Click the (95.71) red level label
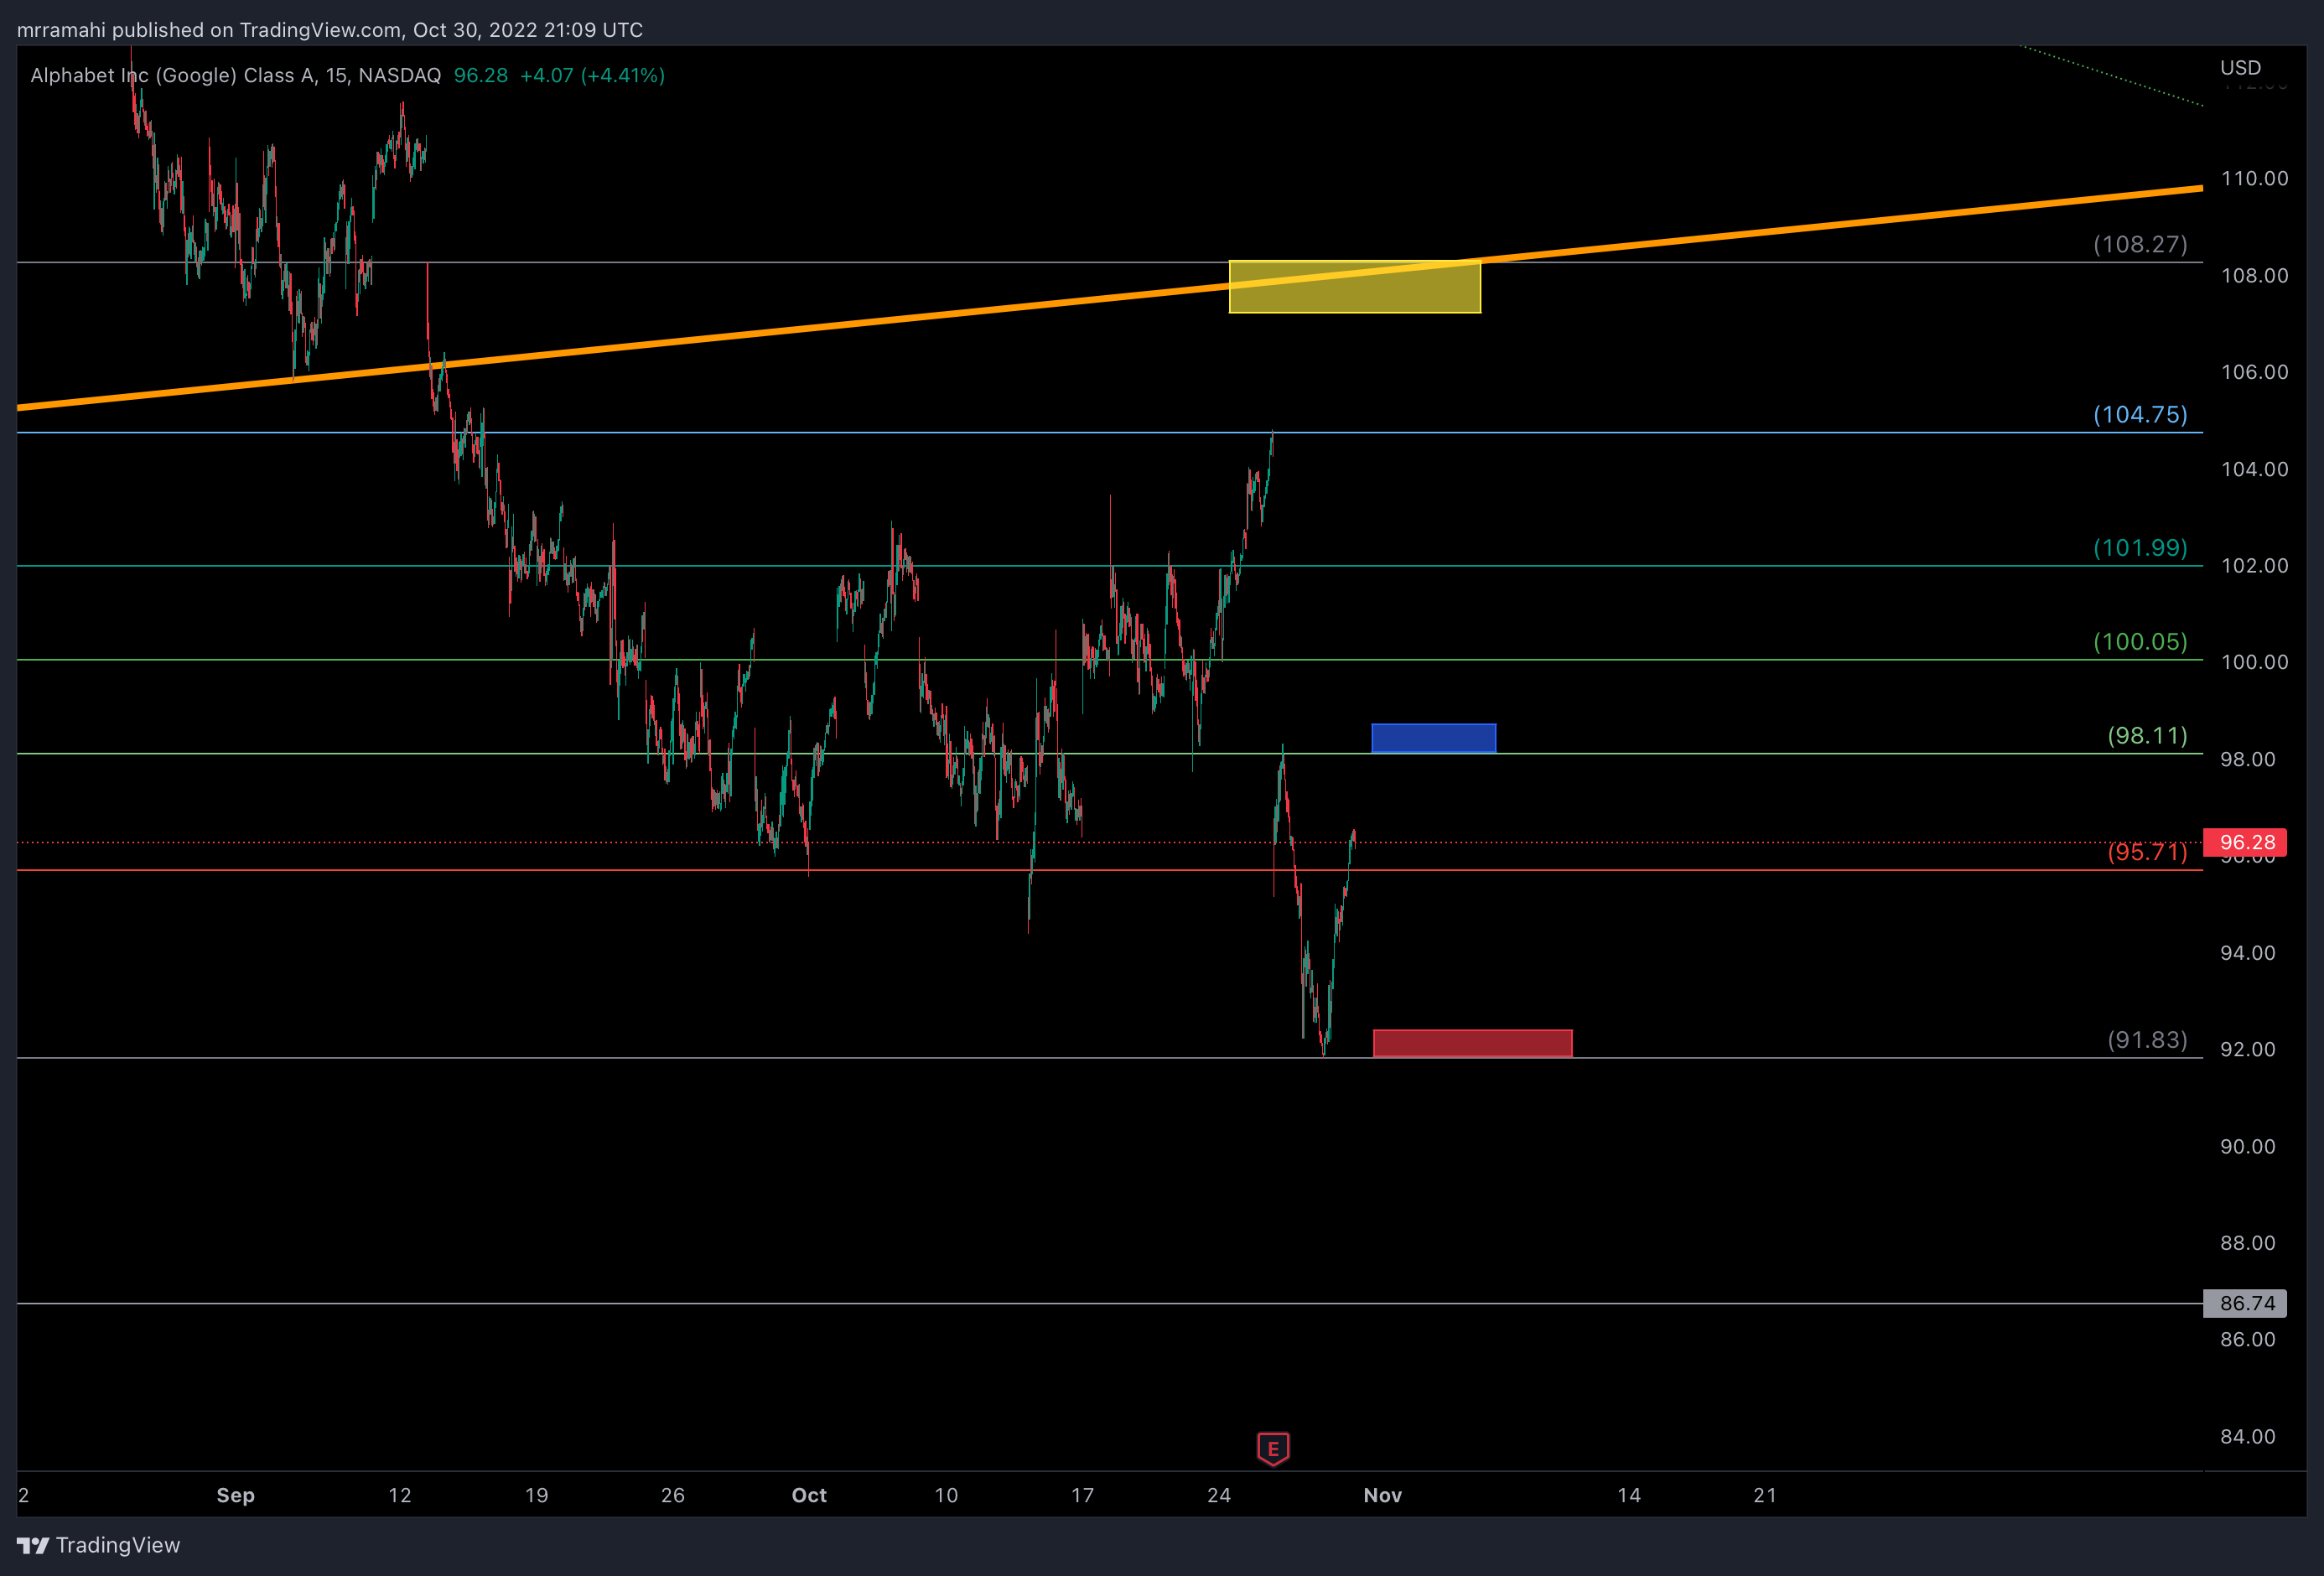 point(2146,851)
